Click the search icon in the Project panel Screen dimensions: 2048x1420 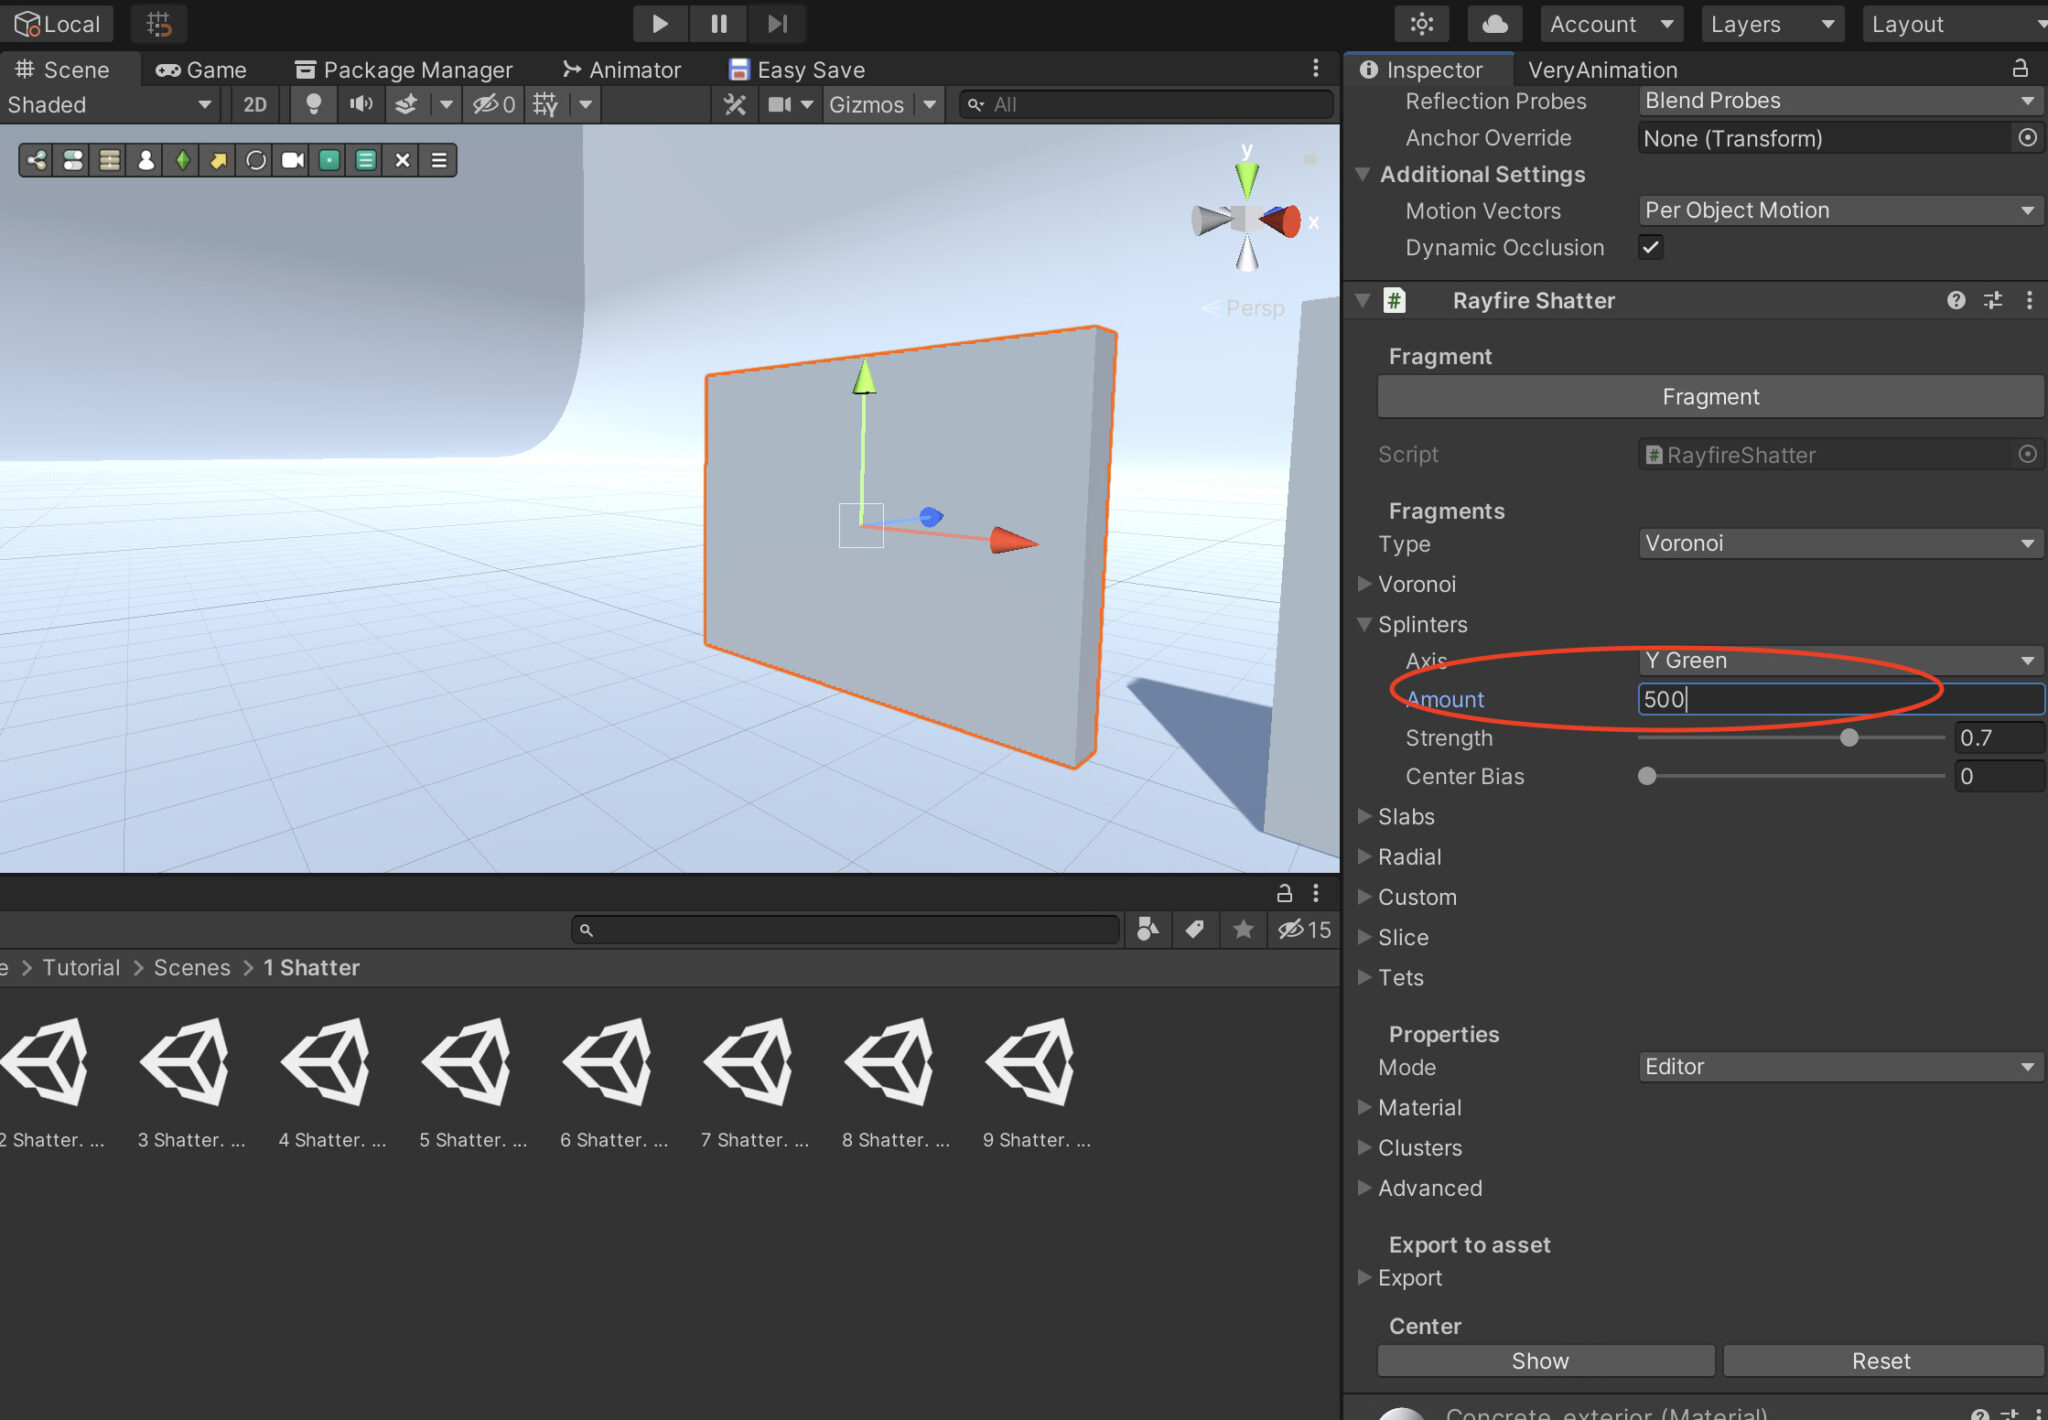coord(588,929)
